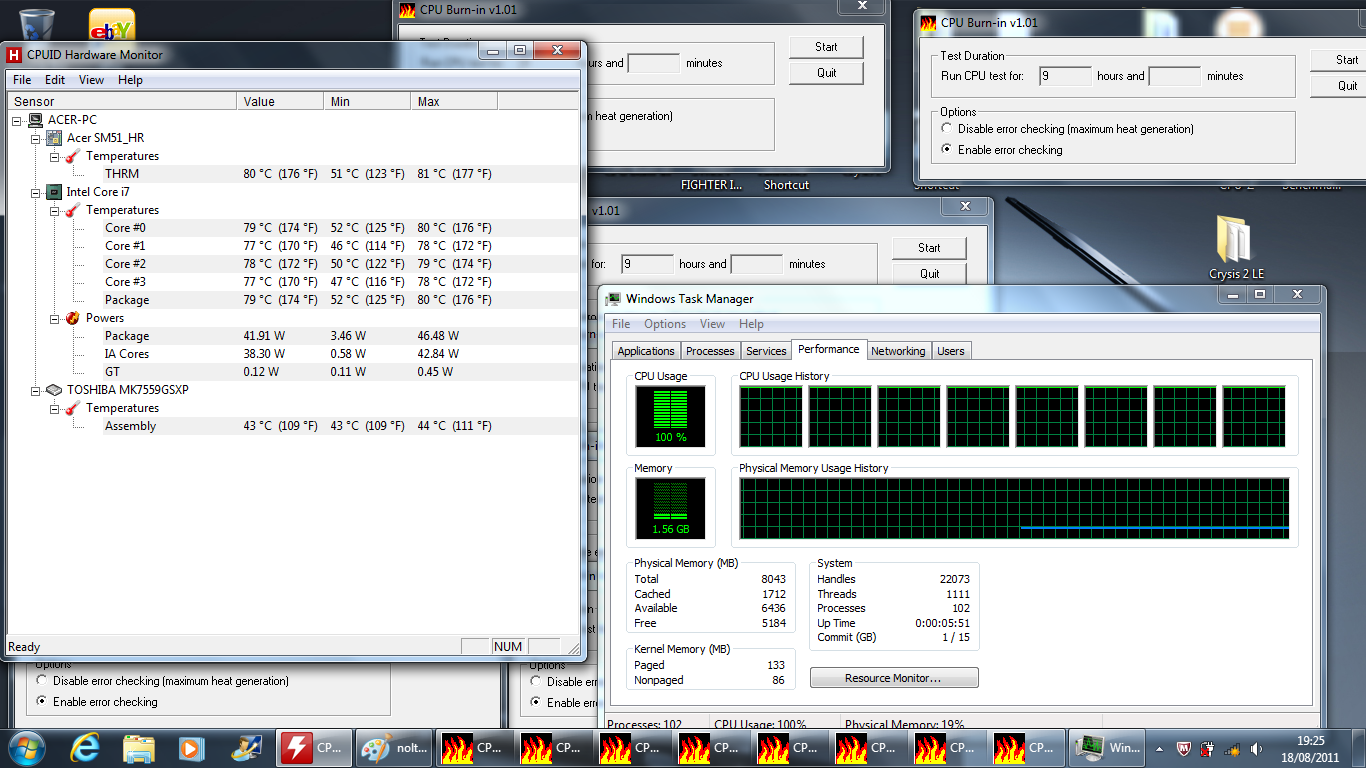Viewport: 1366px width, 768px height.
Task: Click the McAfee shield tray icon
Action: pyautogui.click(x=1184, y=748)
